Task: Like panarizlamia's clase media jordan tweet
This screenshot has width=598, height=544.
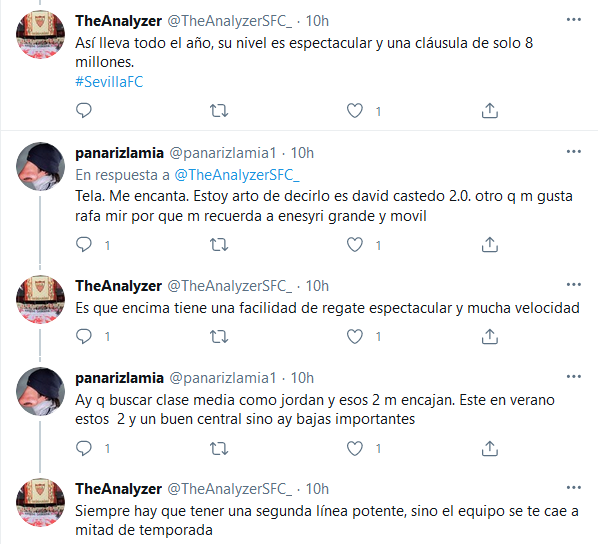Action: tap(355, 448)
